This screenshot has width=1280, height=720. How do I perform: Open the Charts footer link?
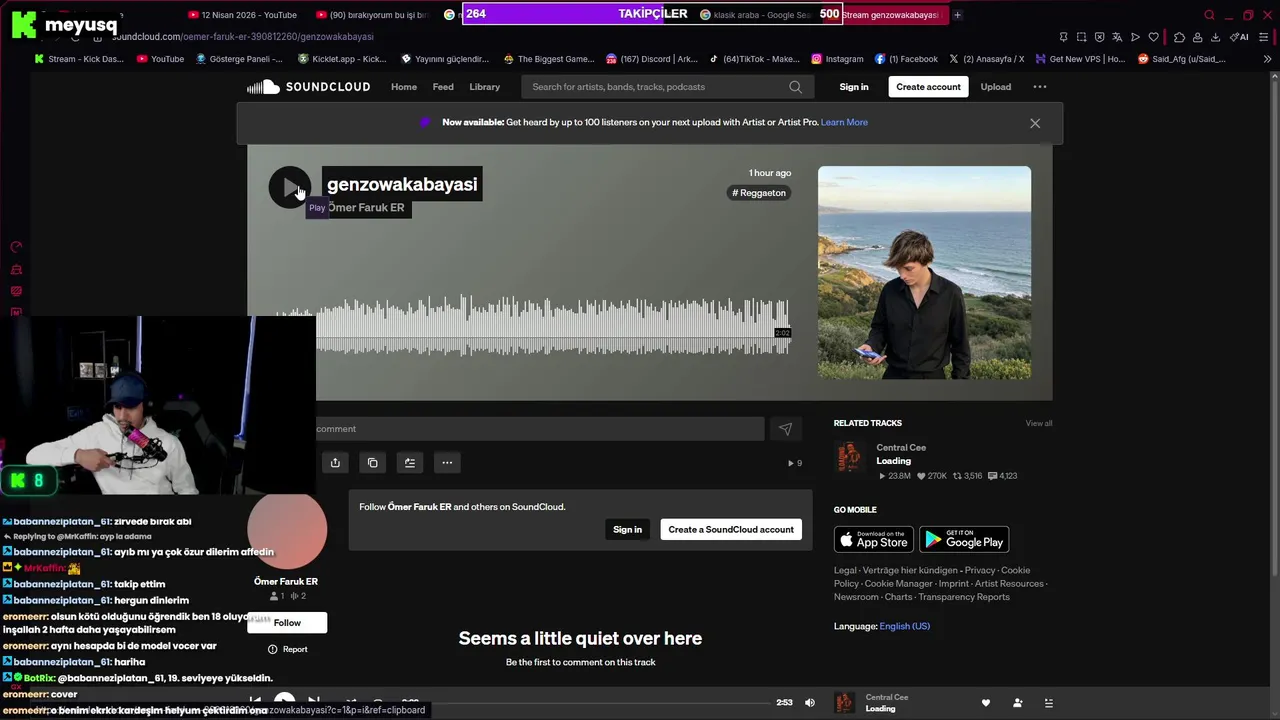898,597
